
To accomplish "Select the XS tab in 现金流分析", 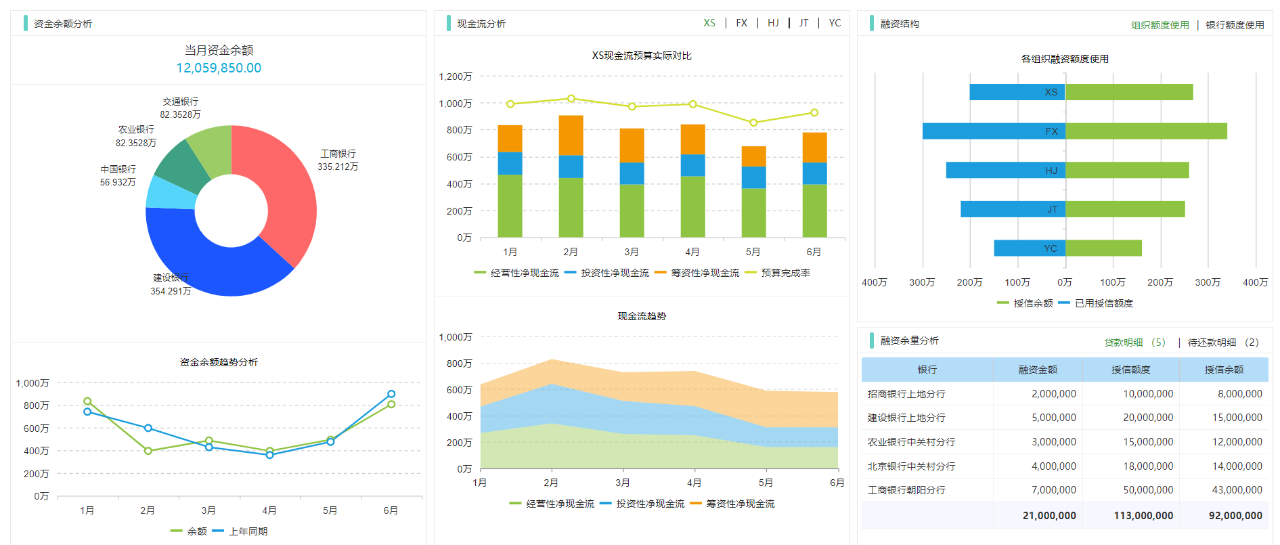I will tap(709, 23).
